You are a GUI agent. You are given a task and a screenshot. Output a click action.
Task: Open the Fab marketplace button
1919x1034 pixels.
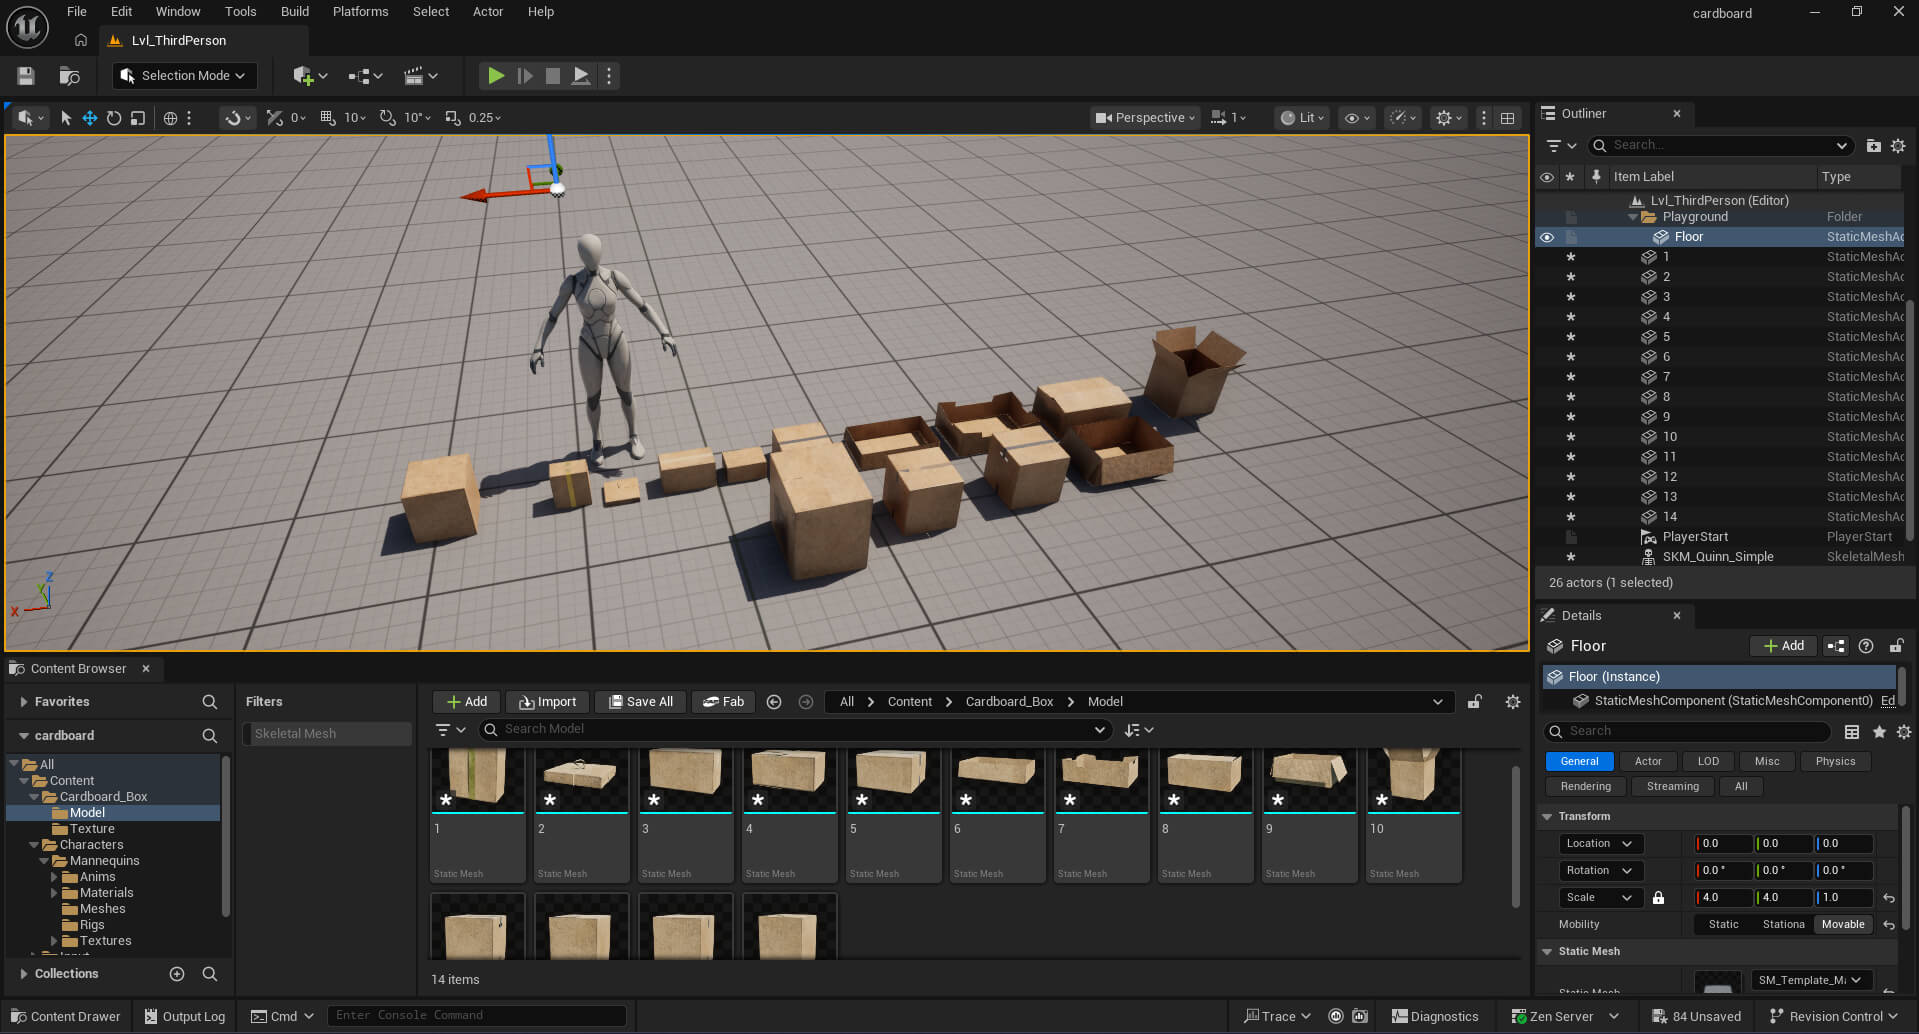click(722, 702)
